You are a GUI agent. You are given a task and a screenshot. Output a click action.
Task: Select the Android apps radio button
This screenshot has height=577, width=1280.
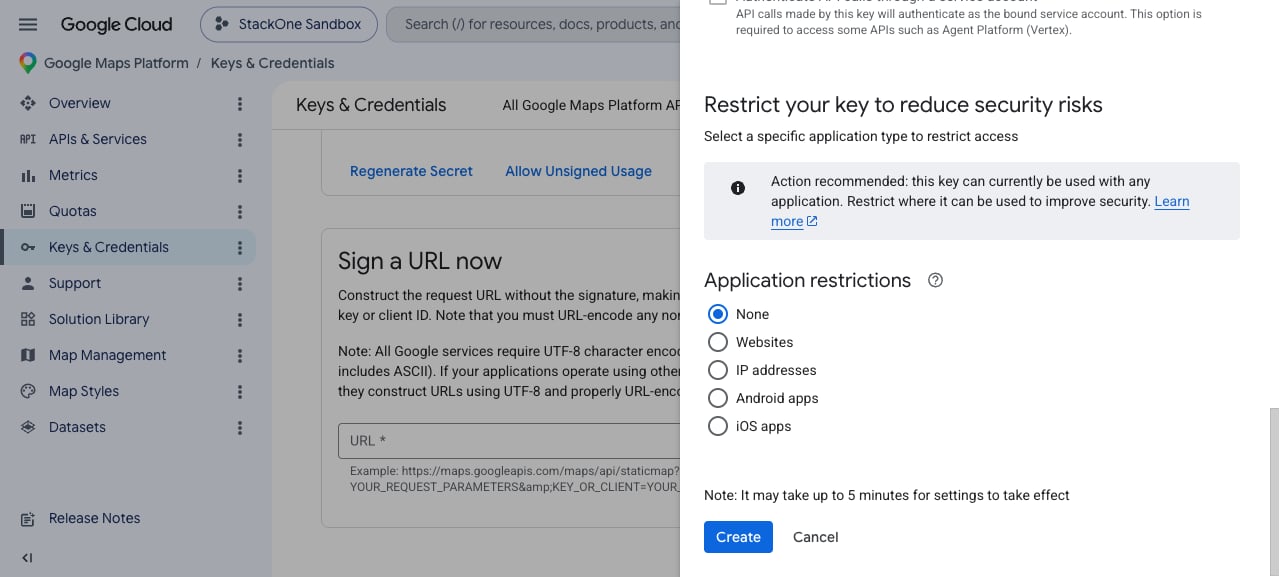coord(718,398)
